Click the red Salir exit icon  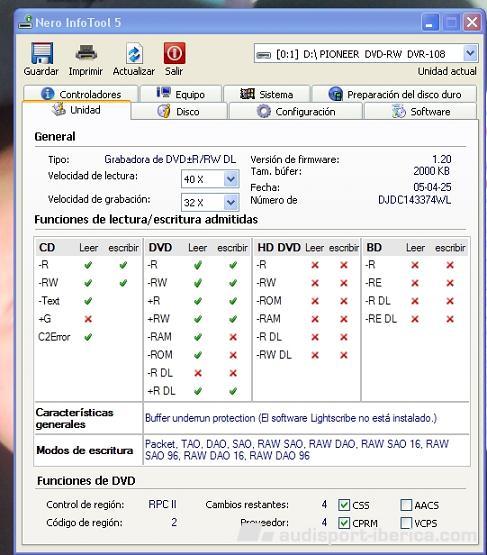[174, 53]
